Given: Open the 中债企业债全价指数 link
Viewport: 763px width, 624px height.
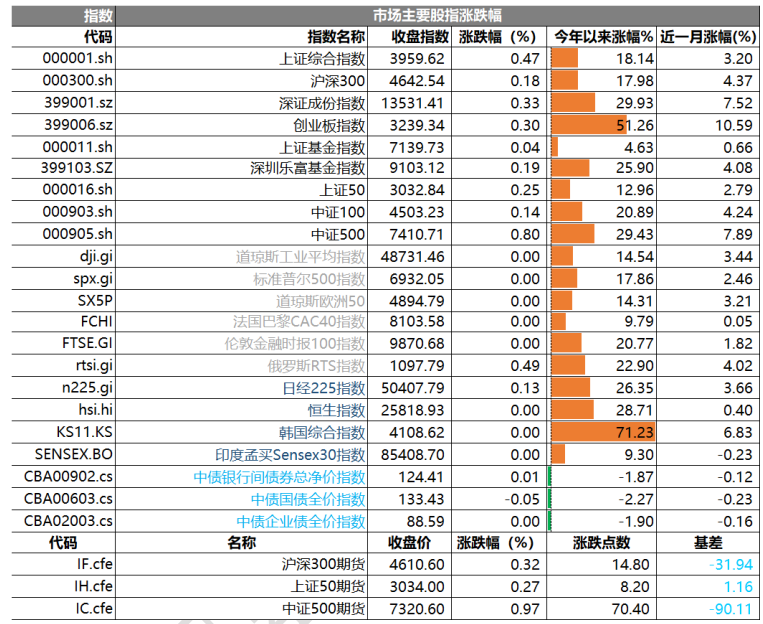Looking at the screenshot, I should pyautogui.click(x=301, y=521).
